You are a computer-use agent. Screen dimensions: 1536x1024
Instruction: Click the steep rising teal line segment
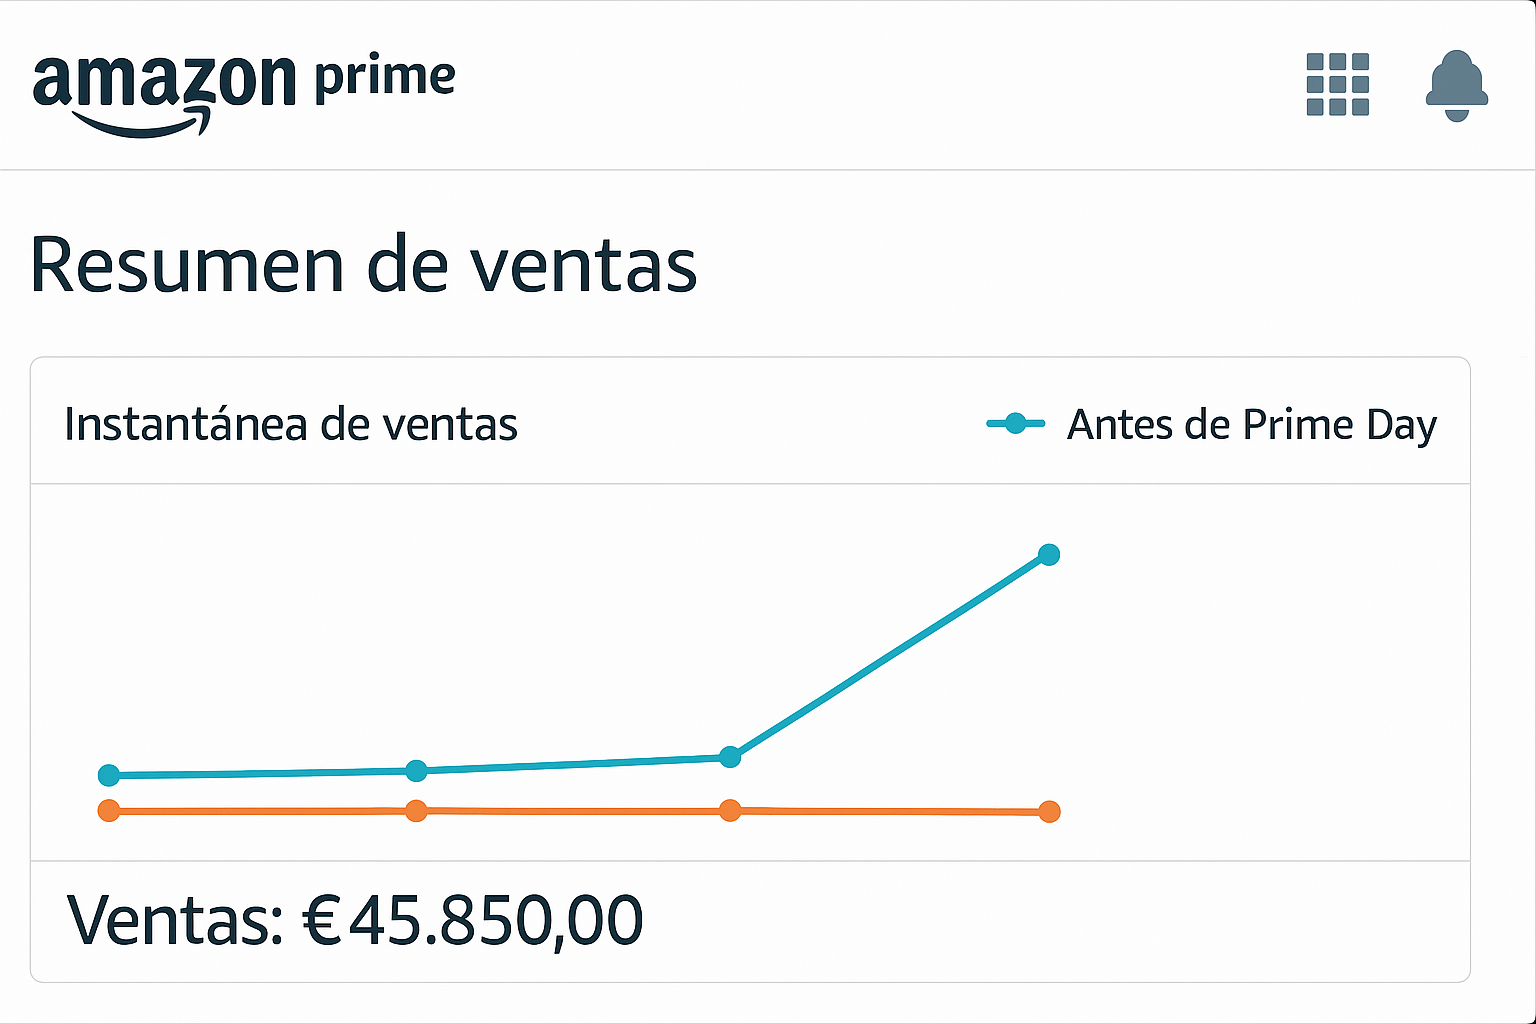pos(890,656)
